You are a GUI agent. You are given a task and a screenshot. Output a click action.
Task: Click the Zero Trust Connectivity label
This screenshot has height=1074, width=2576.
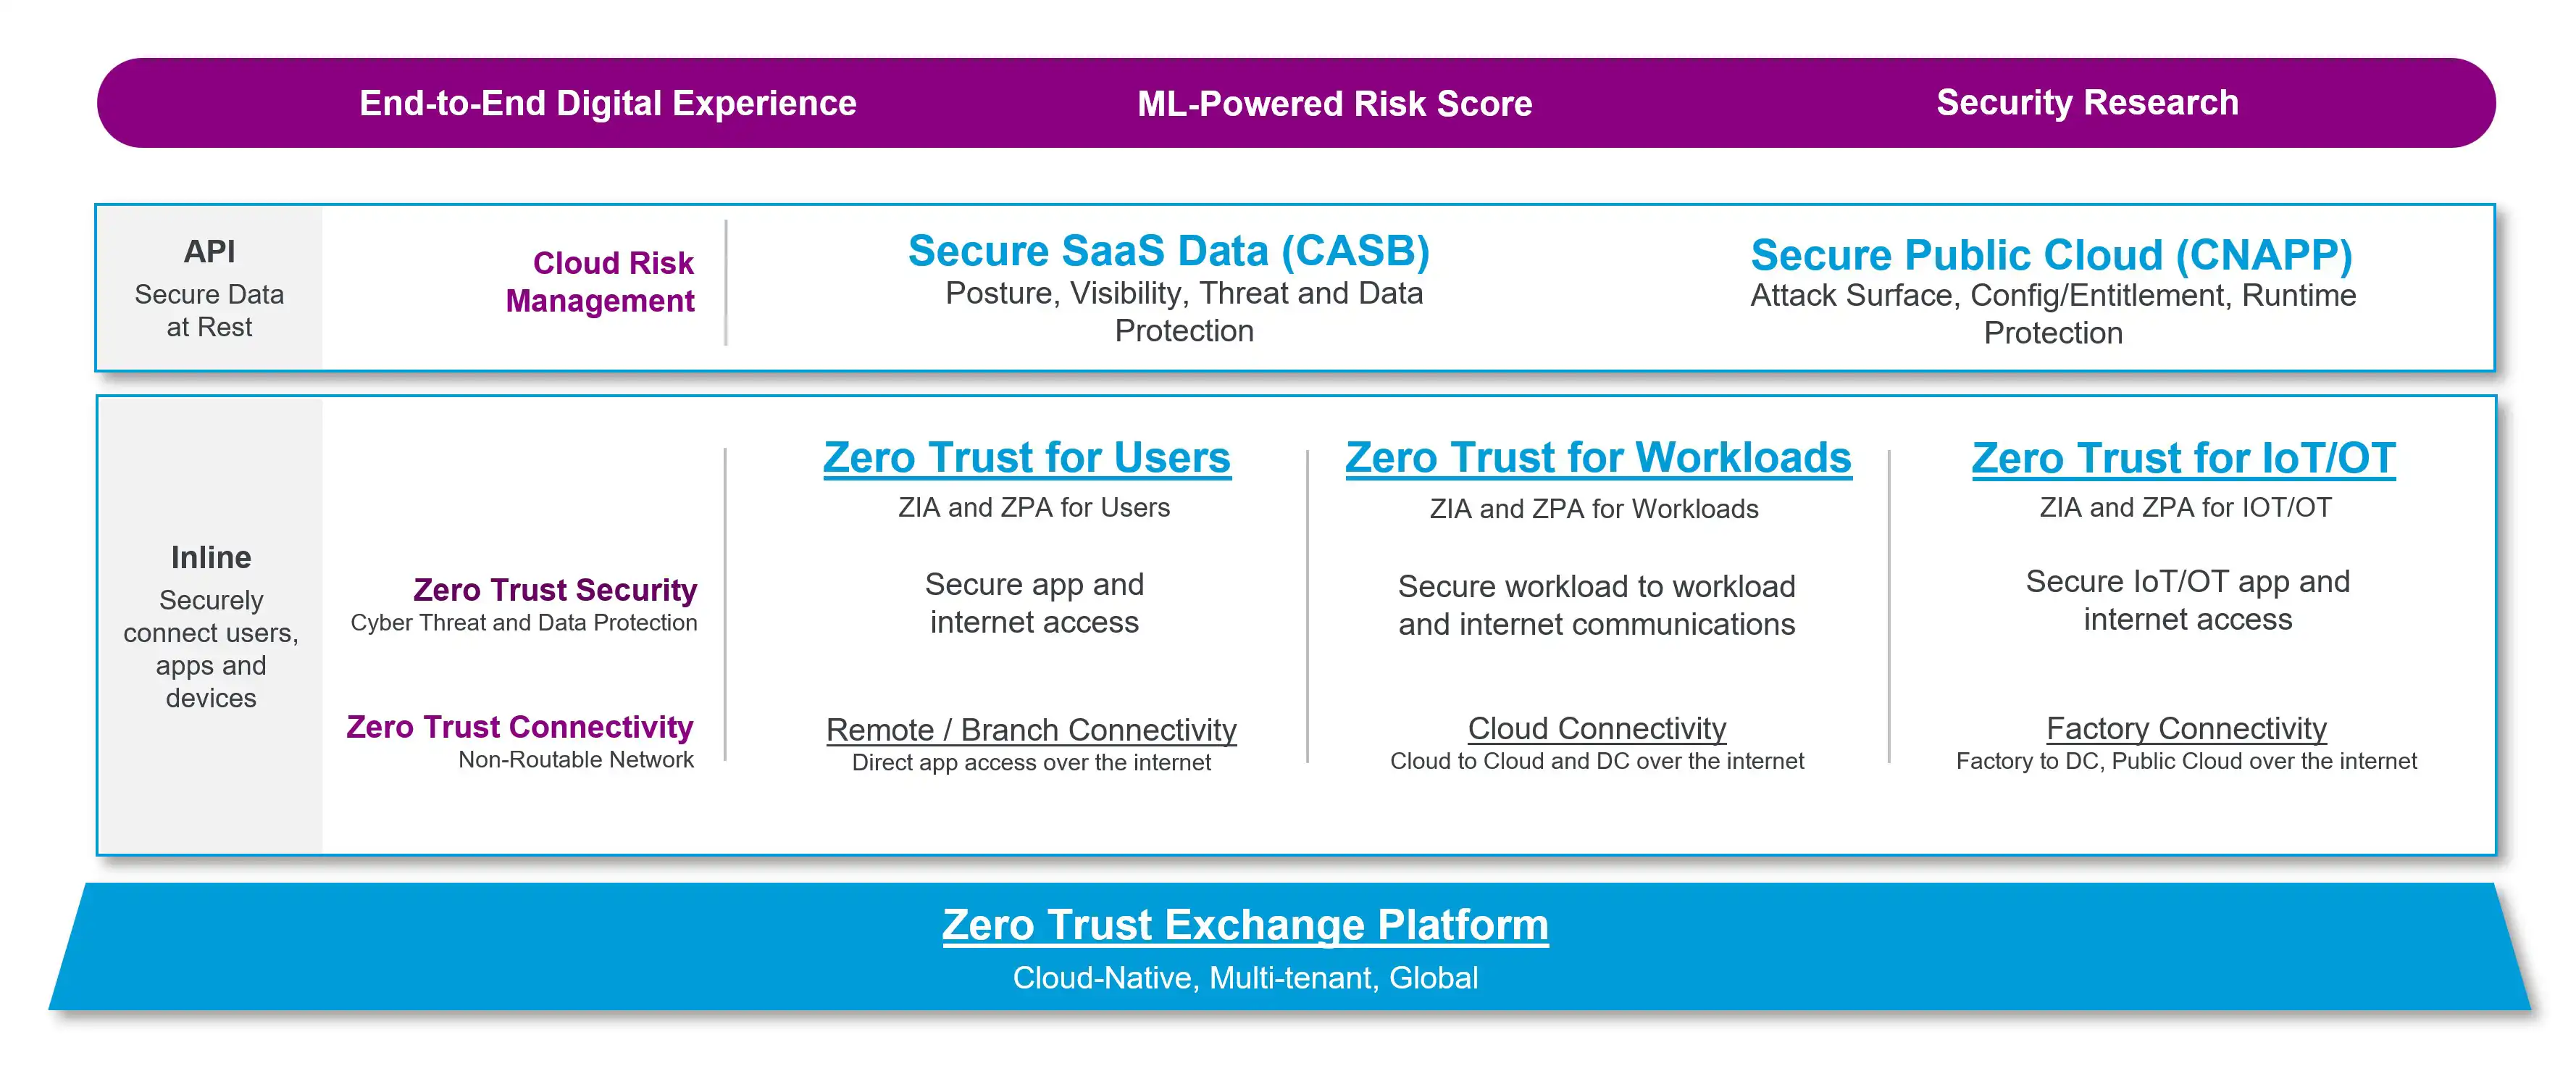[x=520, y=727]
